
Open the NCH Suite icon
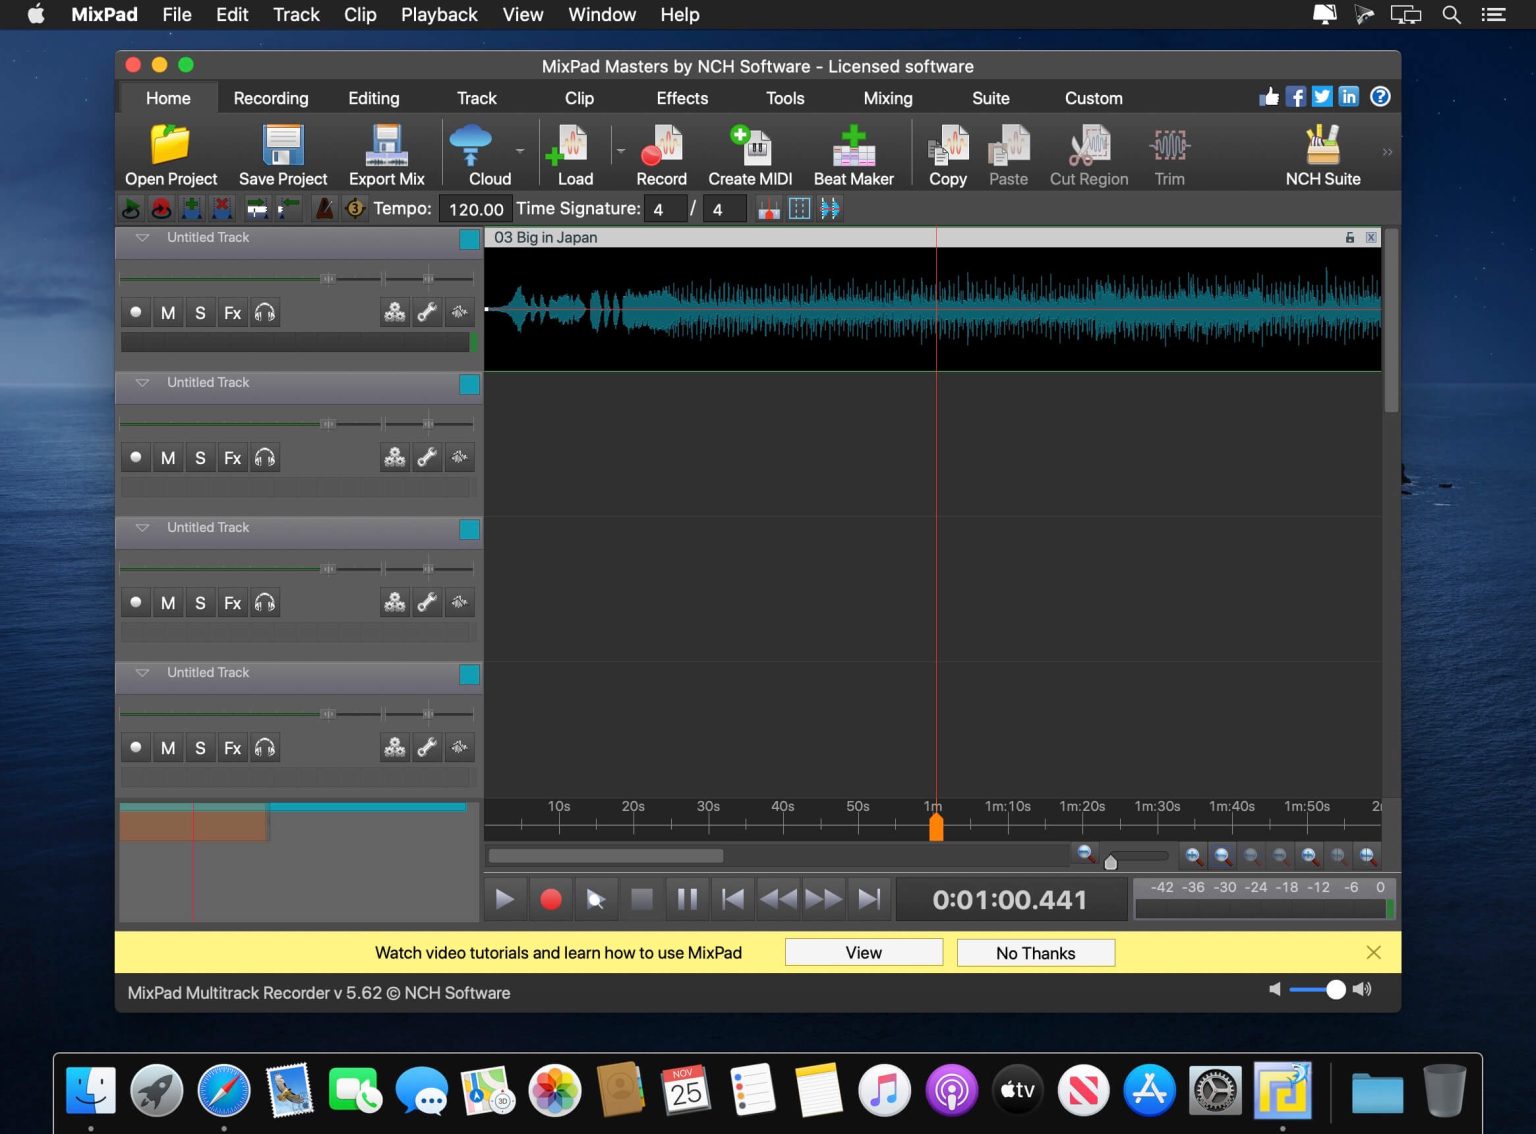click(x=1322, y=153)
